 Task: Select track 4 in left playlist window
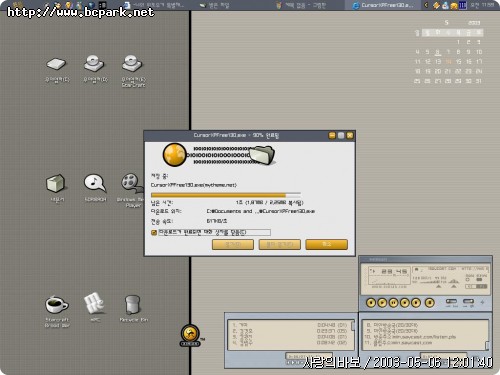pos(289,343)
